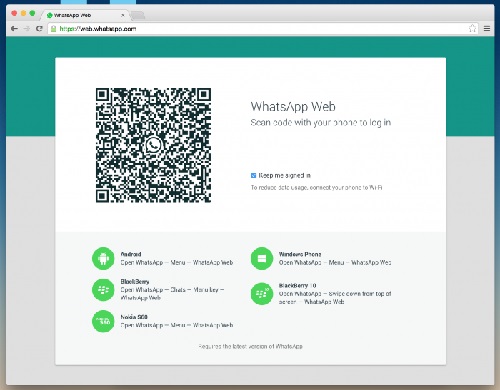This screenshot has height=390, width=500.
Task: Click the Windows Phone icon
Action: tap(262, 258)
